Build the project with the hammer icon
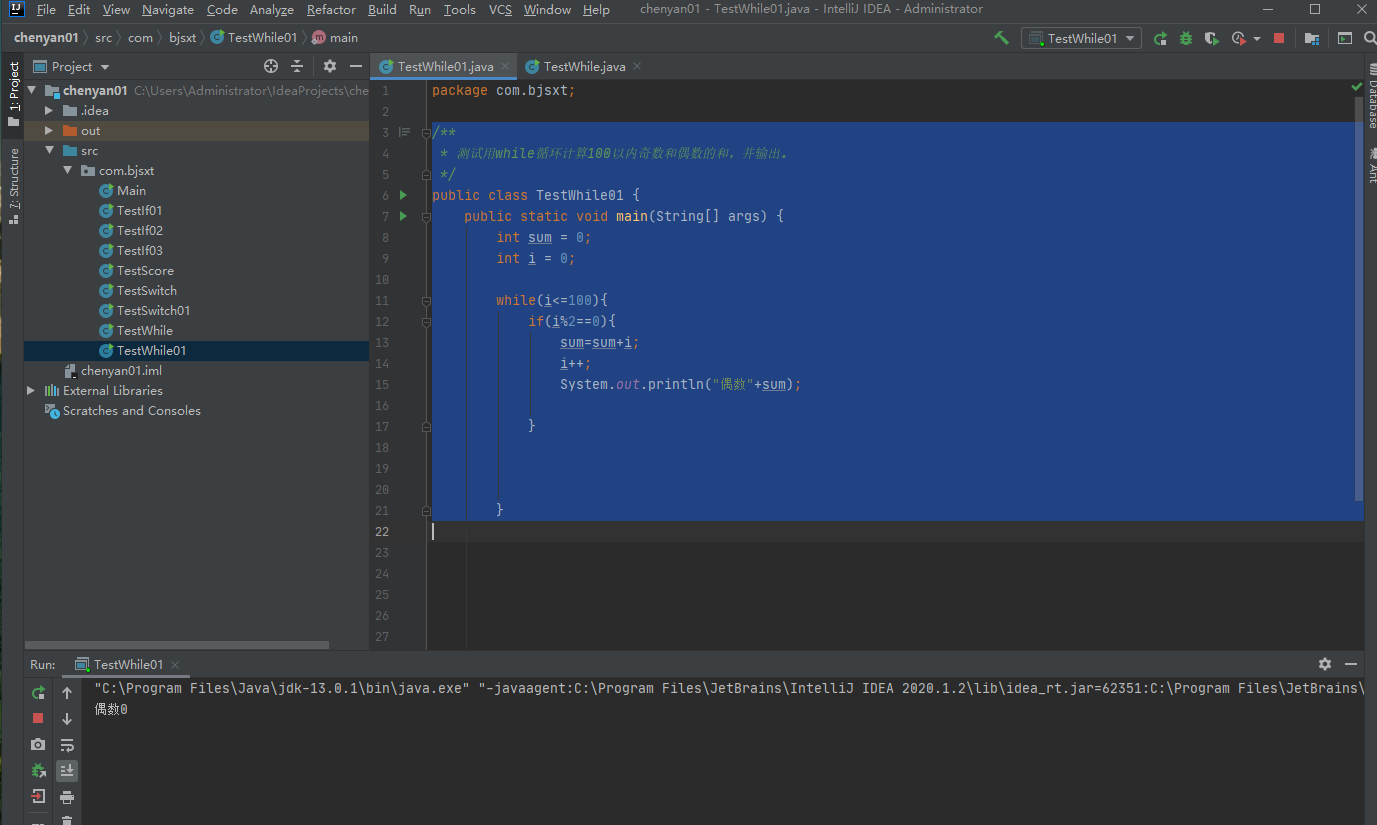The image size is (1377, 825). [1001, 38]
